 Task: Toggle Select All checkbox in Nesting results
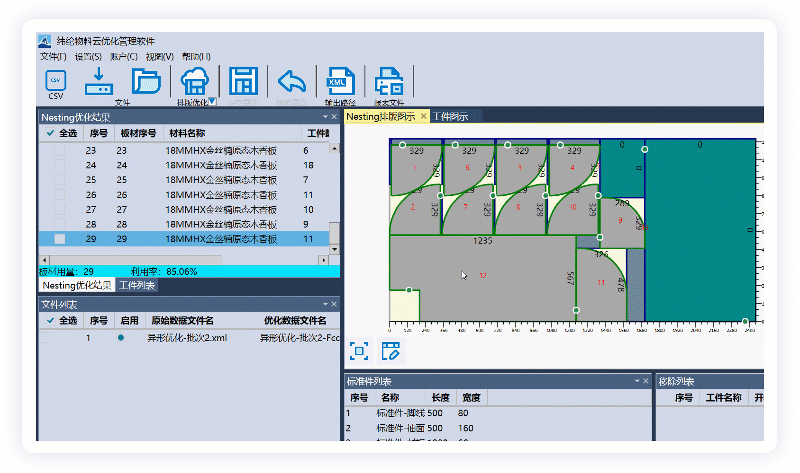[51, 133]
